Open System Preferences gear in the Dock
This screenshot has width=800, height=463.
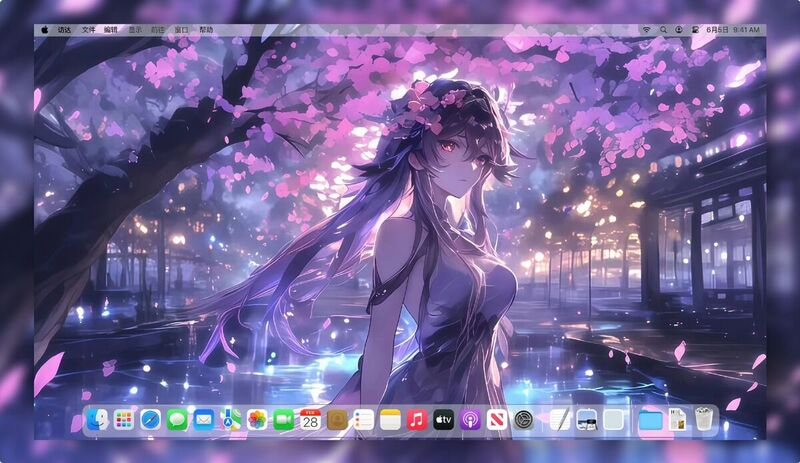tap(523, 420)
